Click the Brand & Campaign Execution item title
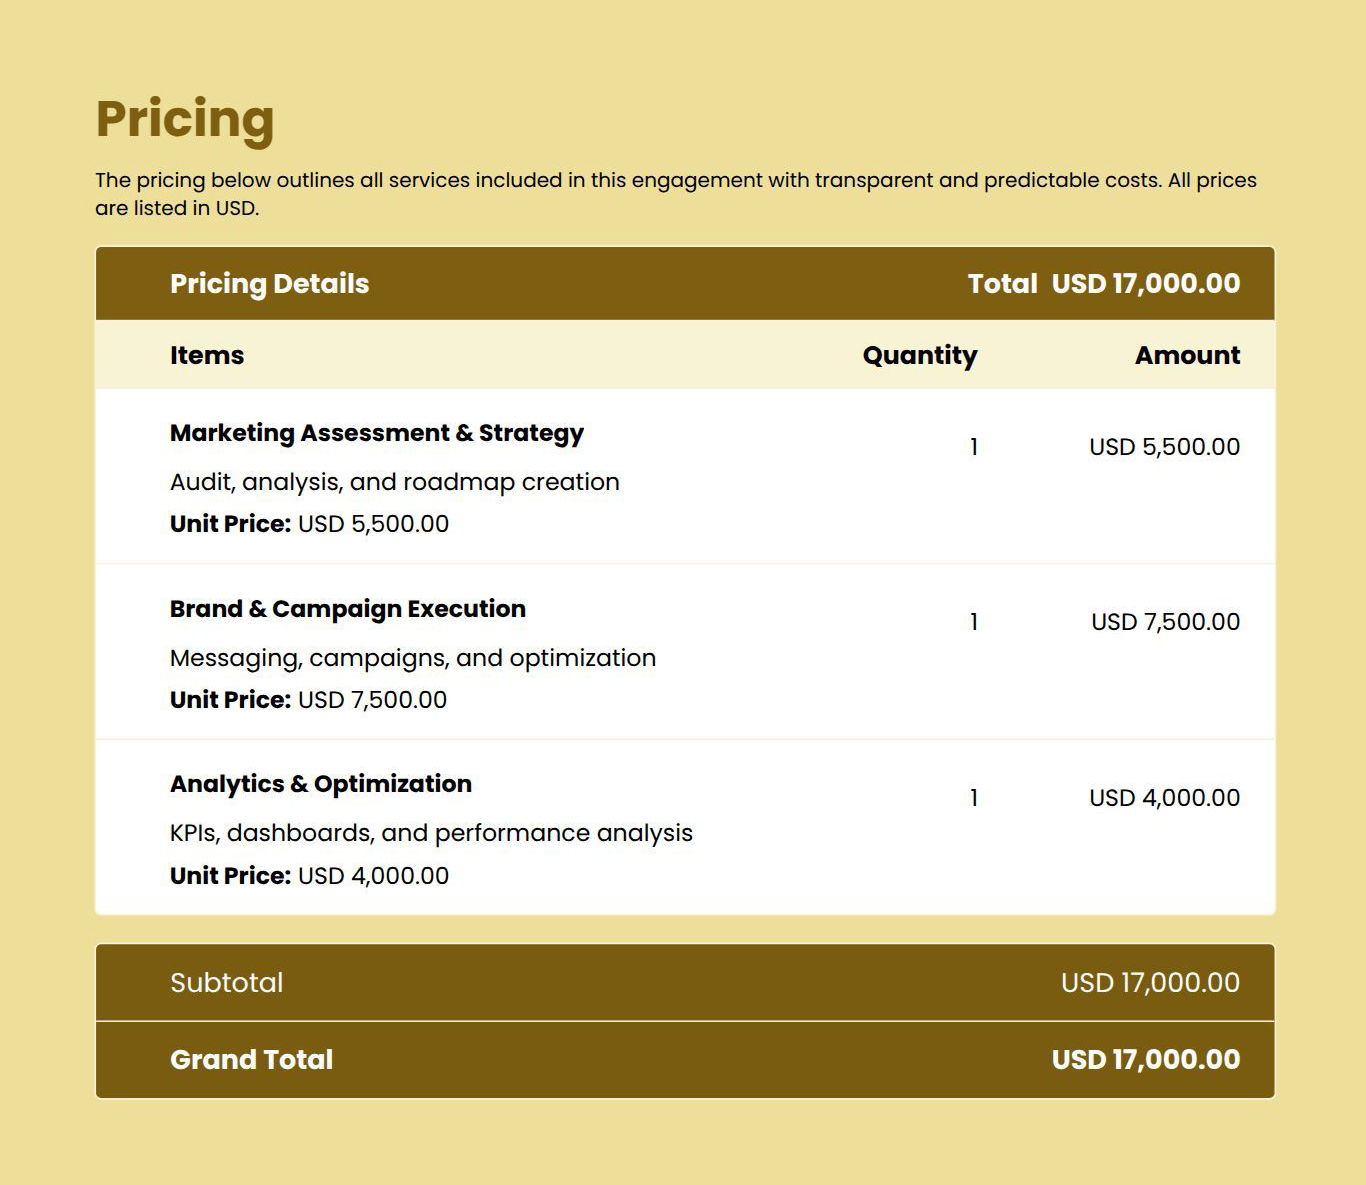Image resolution: width=1366 pixels, height=1185 pixels. pos(348,608)
